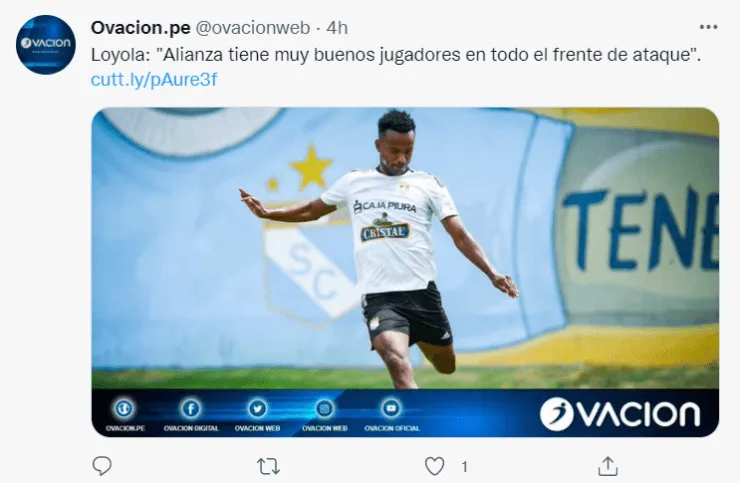This screenshot has height=483, width=740.
Task: Retweet this Ovacion.pe post
Action: (268, 466)
